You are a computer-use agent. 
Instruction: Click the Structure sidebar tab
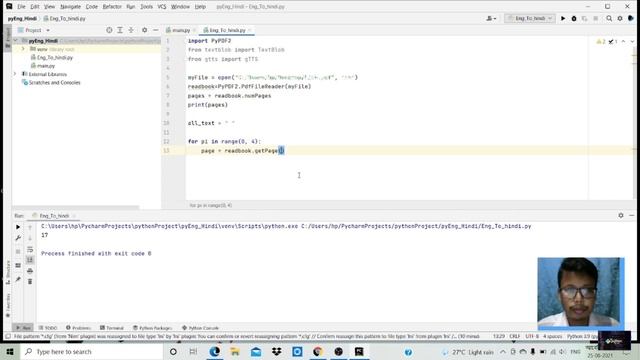coord(8,273)
